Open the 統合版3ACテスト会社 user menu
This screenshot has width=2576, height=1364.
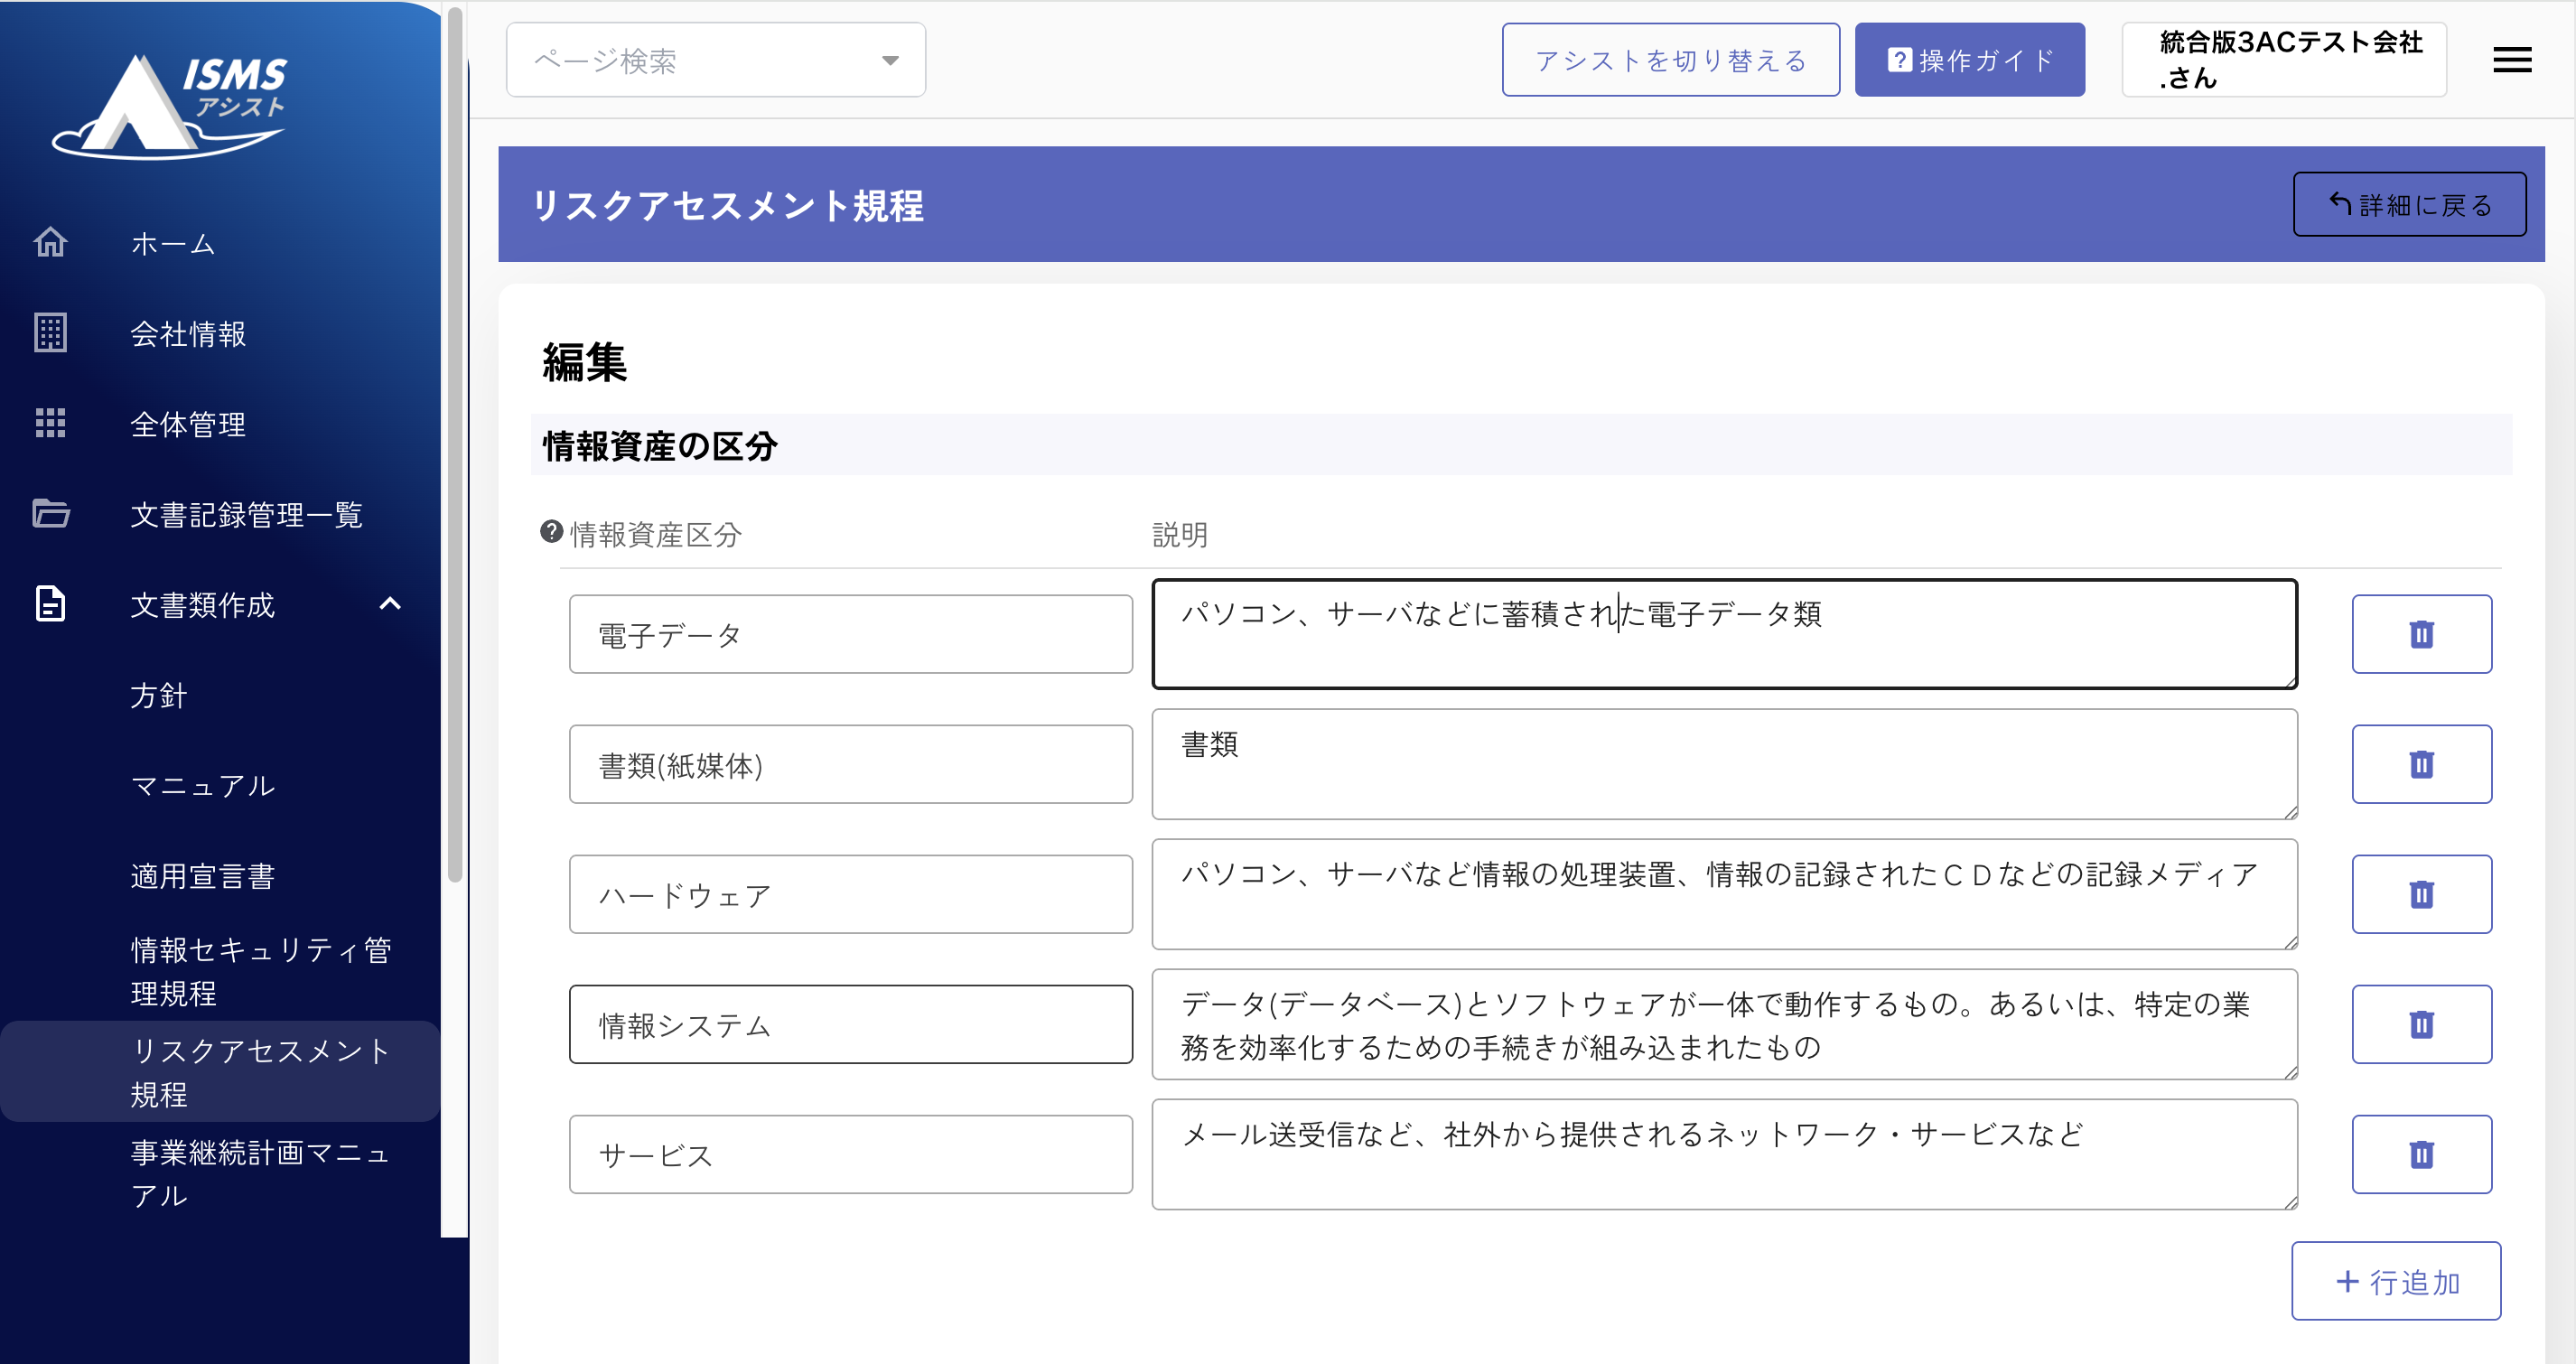[x=2283, y=60]
